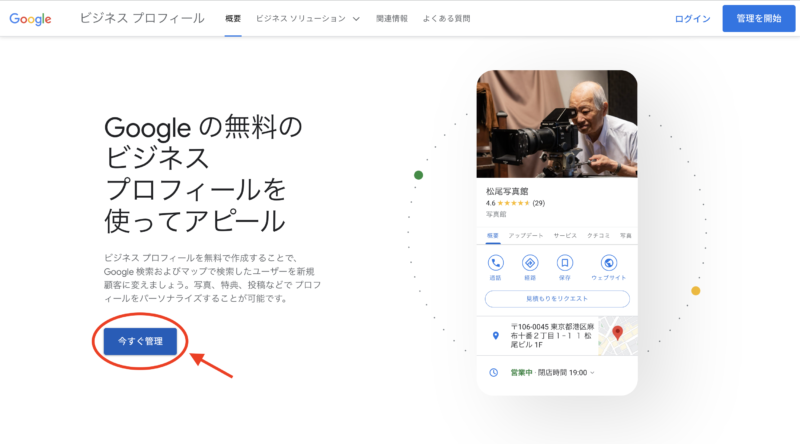800x444 pixels.
Task: Select 写真 tab in phone mockup
Action: coord(626,236)
